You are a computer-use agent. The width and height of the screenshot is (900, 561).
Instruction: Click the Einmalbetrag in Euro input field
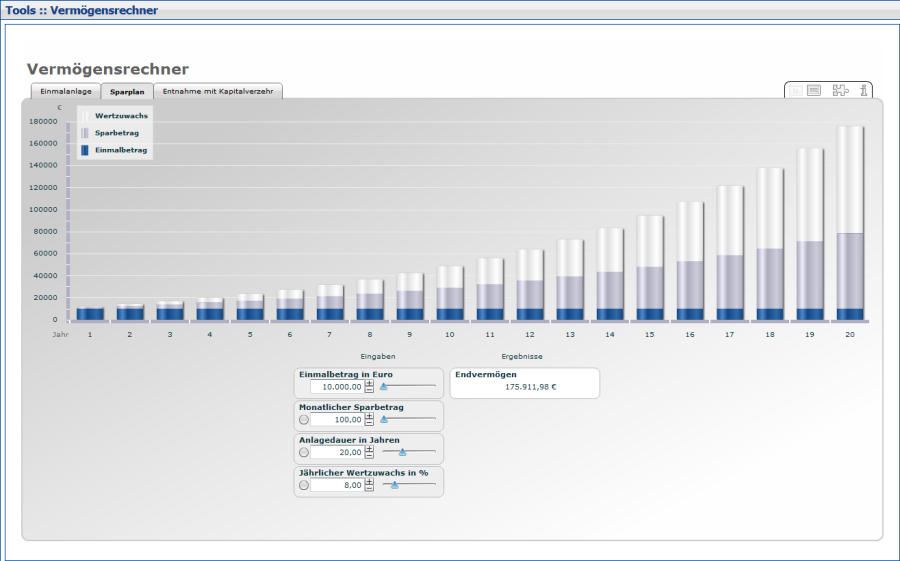pyautogui.click(x=336, y=387)
